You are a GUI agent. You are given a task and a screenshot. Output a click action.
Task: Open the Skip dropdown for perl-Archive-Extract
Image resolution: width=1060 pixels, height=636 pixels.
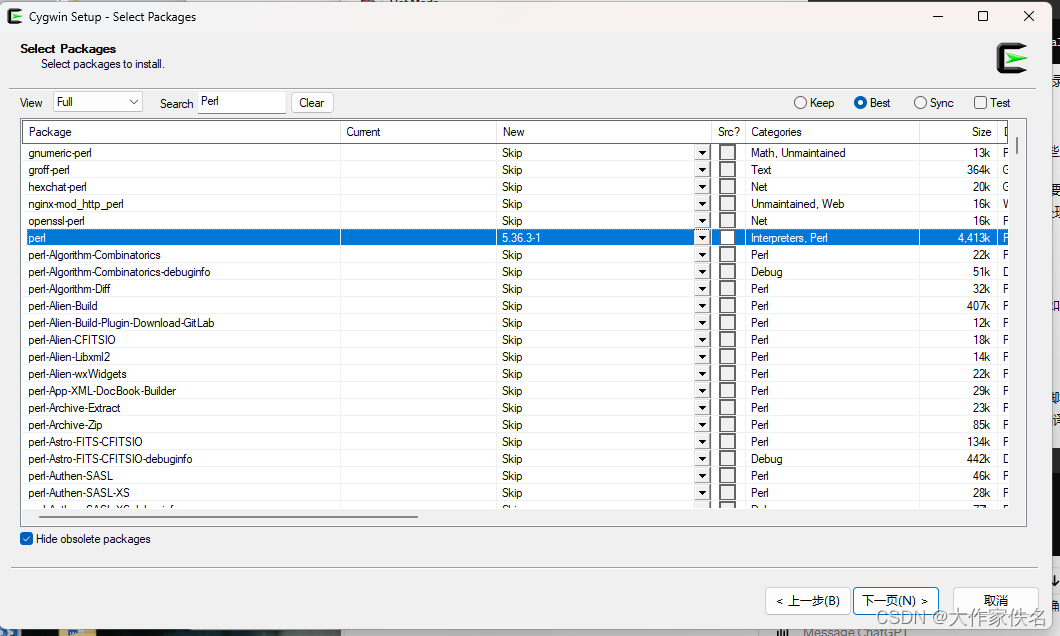click(x=702, y=408)
